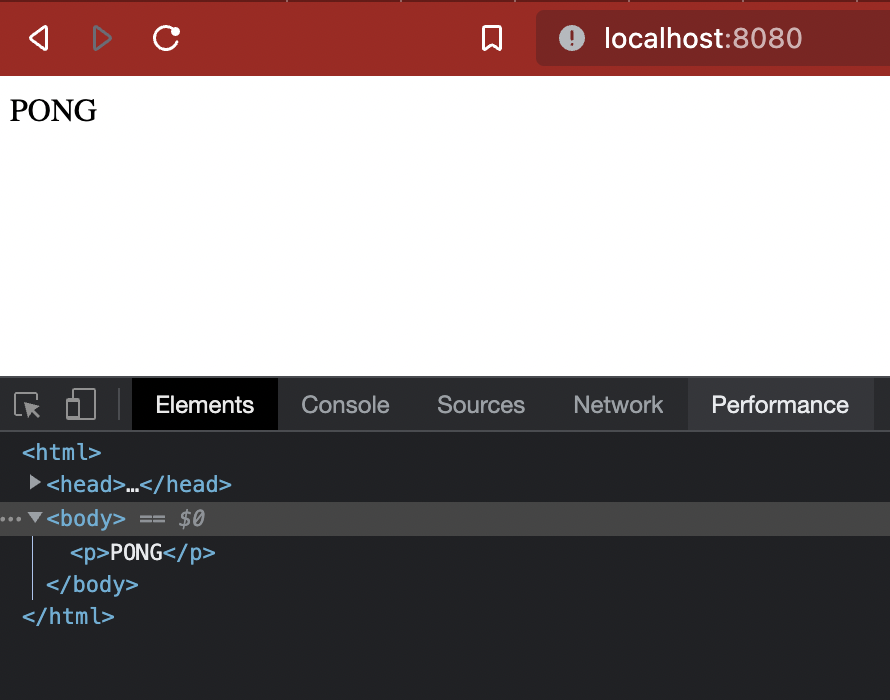Switch to the Elements tab
Viewport: 890px width, 700px height.
205,405
